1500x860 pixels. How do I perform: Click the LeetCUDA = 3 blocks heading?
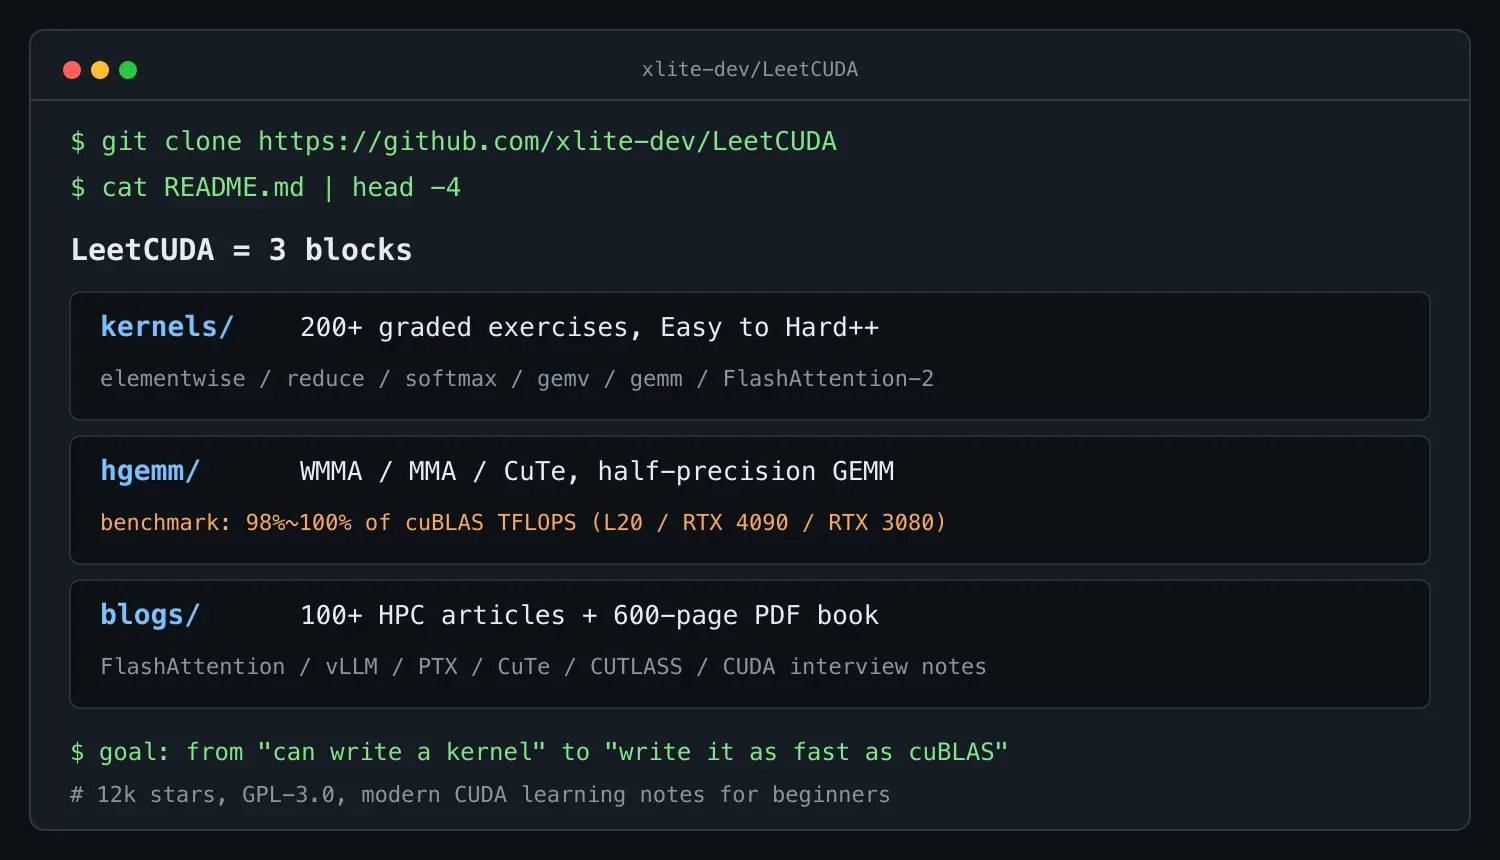241,249
